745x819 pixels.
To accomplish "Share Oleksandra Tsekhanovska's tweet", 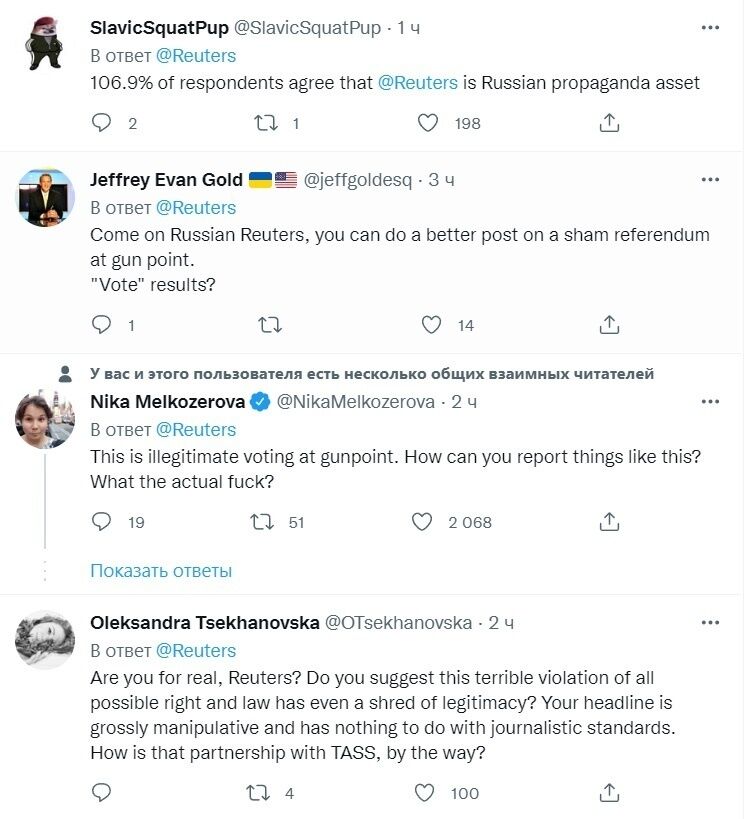I will pyautogui.click(x=609, y=793).
